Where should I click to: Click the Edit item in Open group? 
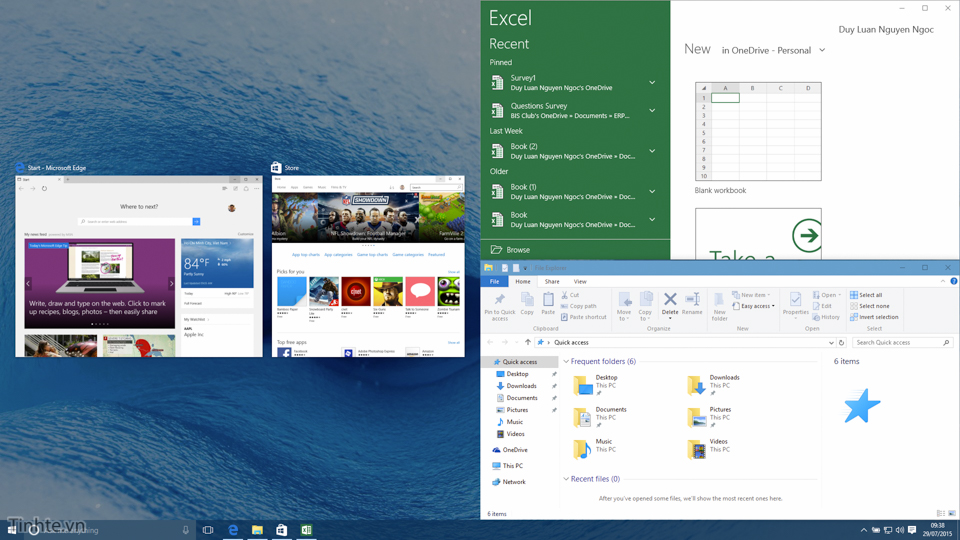(x=822, y=306)
